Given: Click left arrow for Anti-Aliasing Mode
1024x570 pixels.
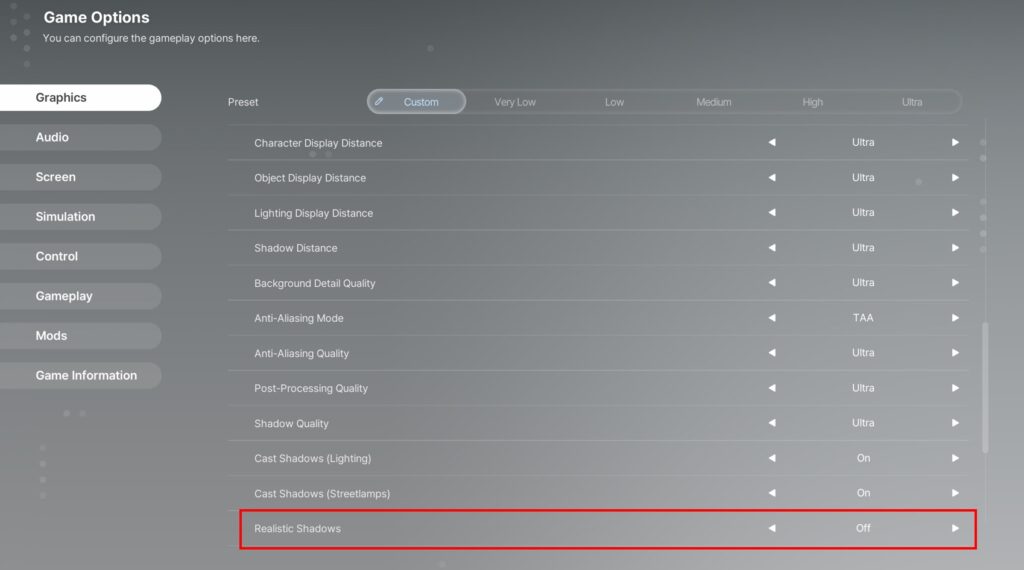Looking at the screenshot, I should pos(771,318).
